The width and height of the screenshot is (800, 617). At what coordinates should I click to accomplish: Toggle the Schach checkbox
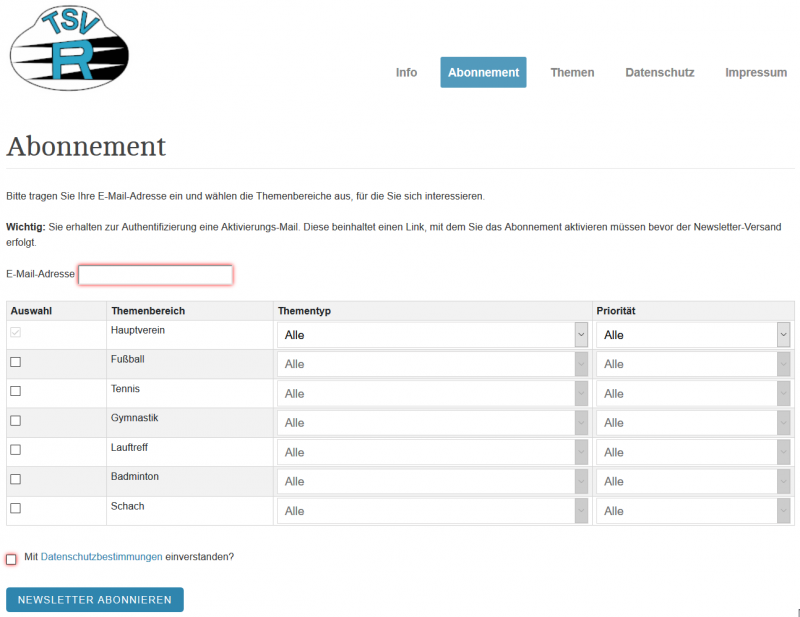(15, 508)
